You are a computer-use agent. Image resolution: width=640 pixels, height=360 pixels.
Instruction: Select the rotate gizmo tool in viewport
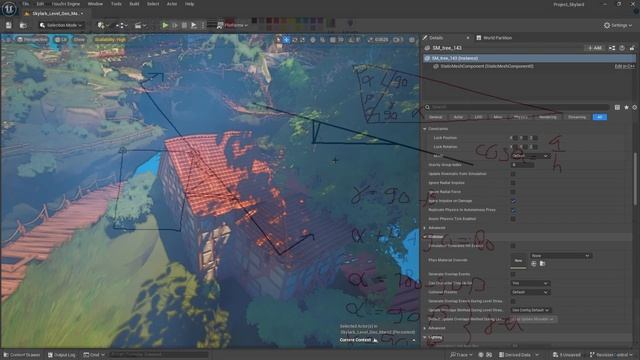pos(295,40)
